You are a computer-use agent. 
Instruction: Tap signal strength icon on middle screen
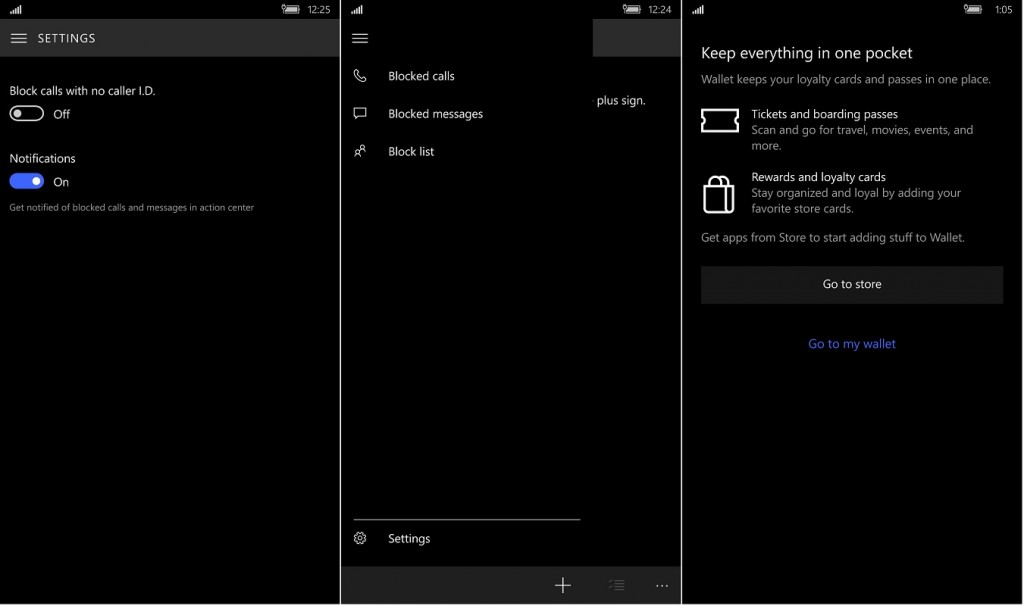[357, 10]
